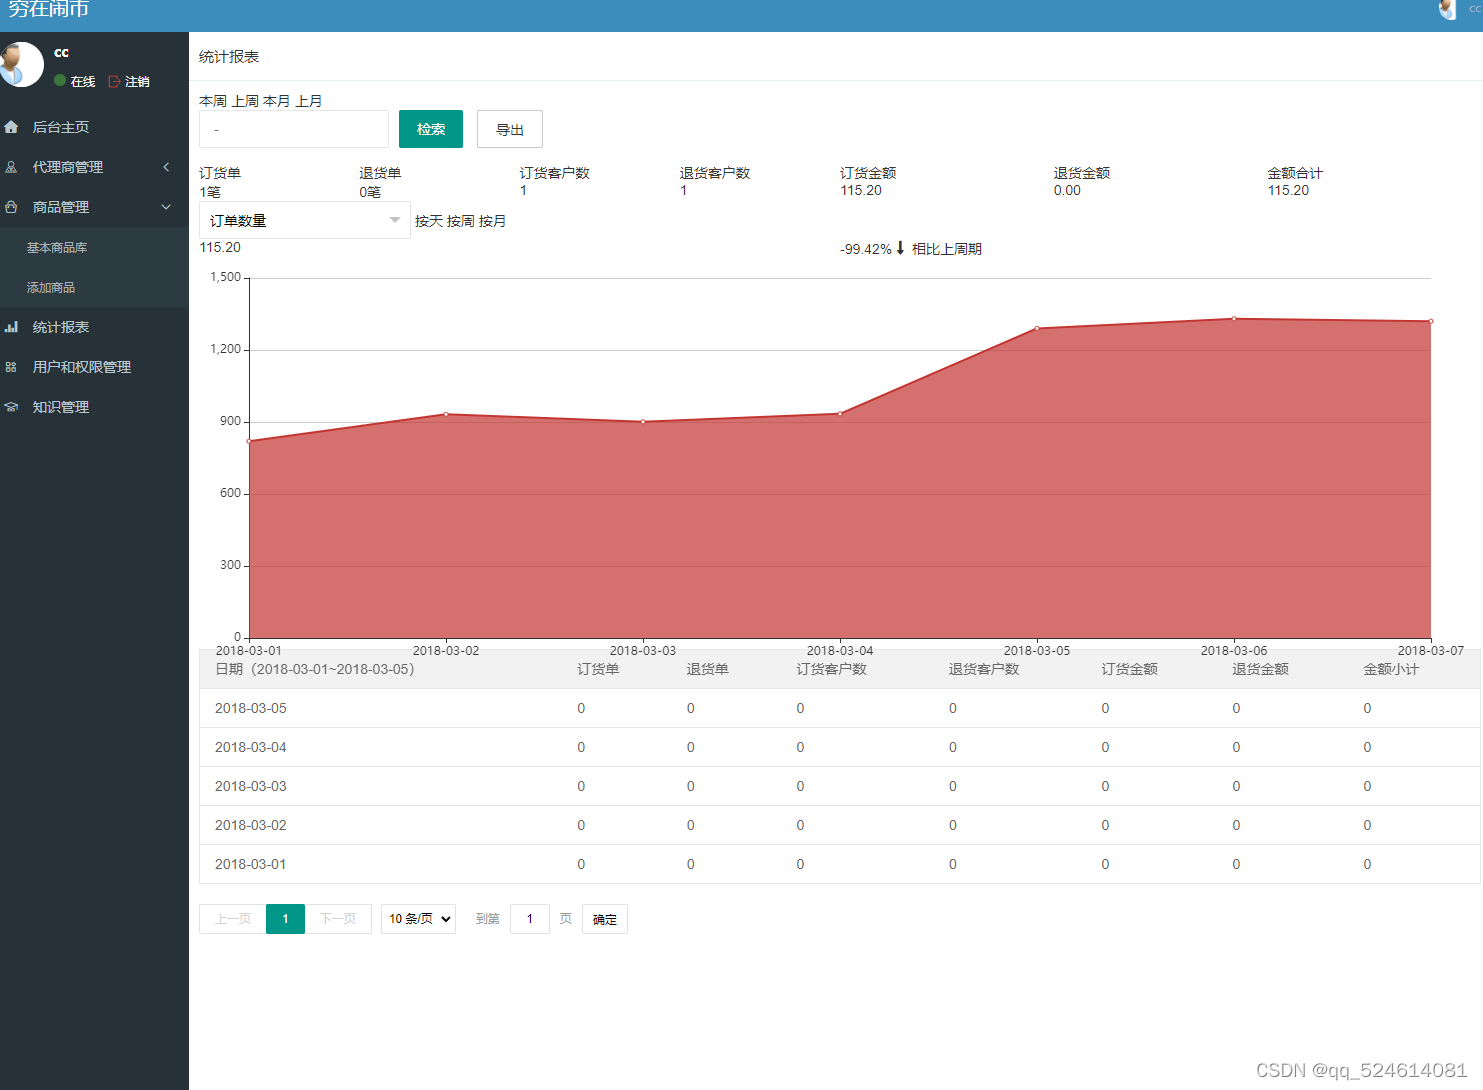The image size is (1483, 1090).
Task: Click the jump-to-page number input
Action: click(530, 919)
